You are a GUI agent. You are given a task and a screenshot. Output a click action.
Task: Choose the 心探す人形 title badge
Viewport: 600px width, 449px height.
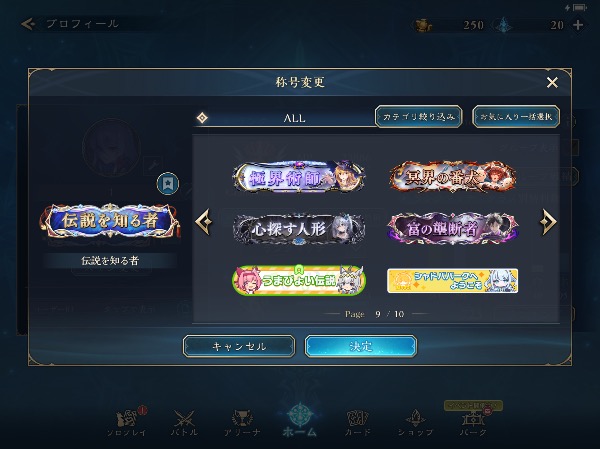point(299,229)
